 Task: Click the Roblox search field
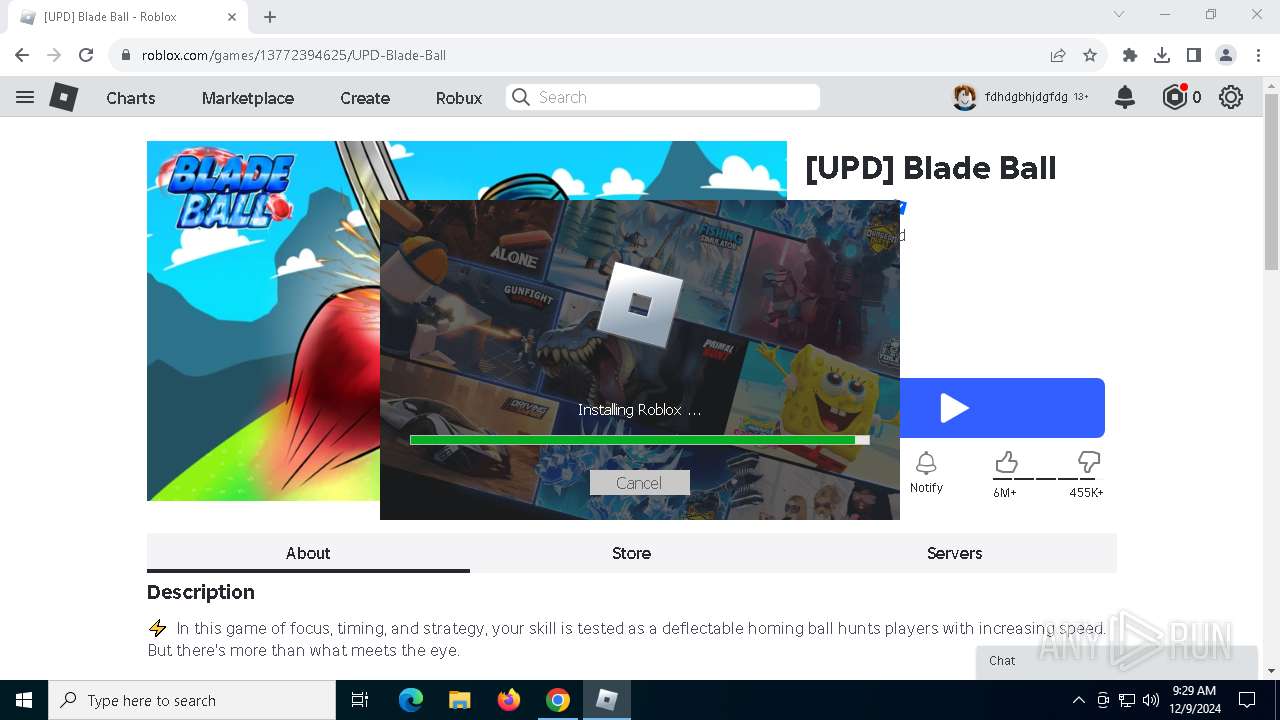click(x=663, y=97)
